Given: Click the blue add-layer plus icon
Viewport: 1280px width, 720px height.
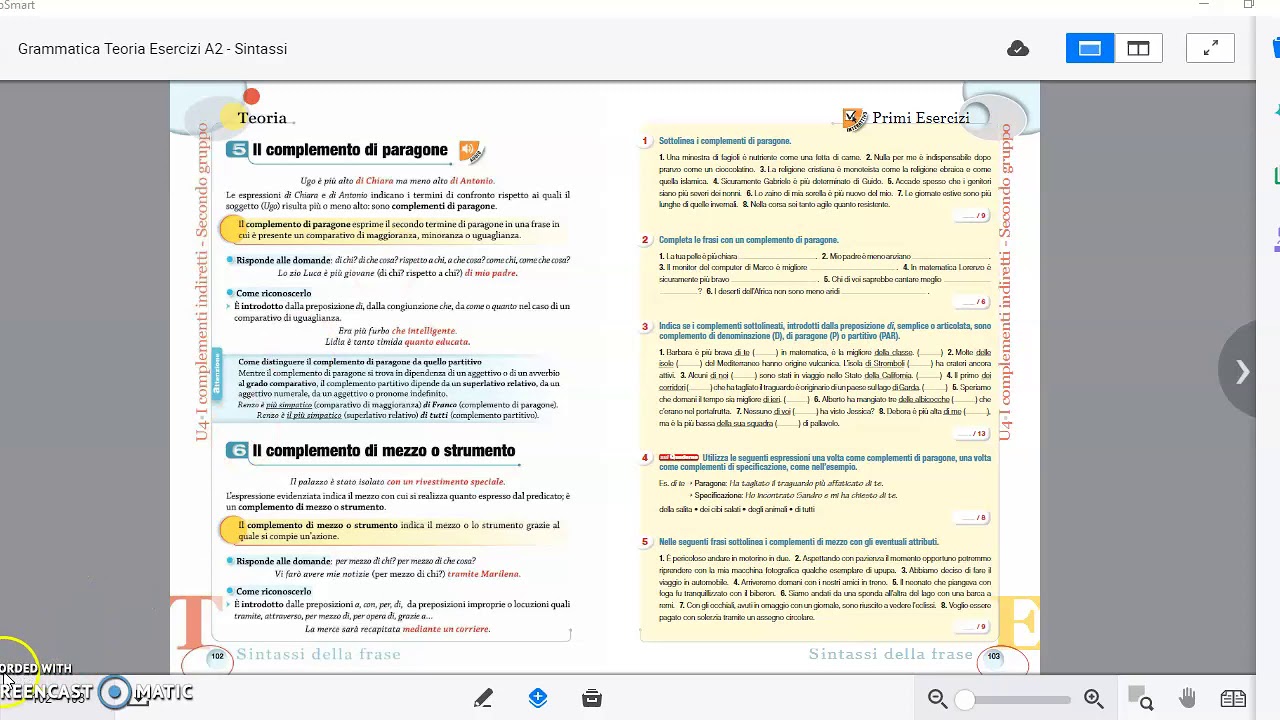Looking at the screenshot, I should click(x=538, y=698).
